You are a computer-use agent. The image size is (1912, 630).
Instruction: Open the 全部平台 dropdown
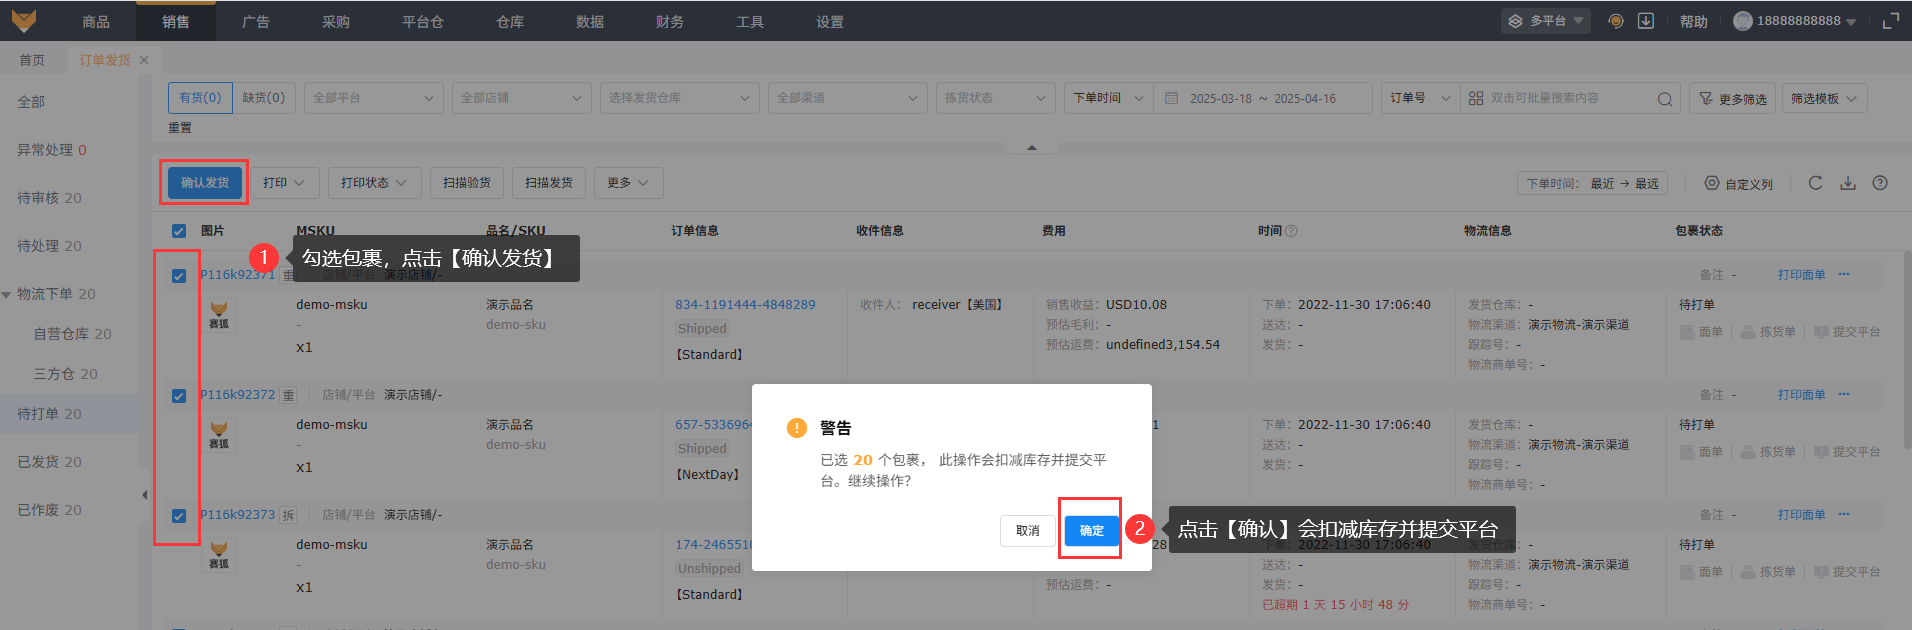(x=374, y=98)
